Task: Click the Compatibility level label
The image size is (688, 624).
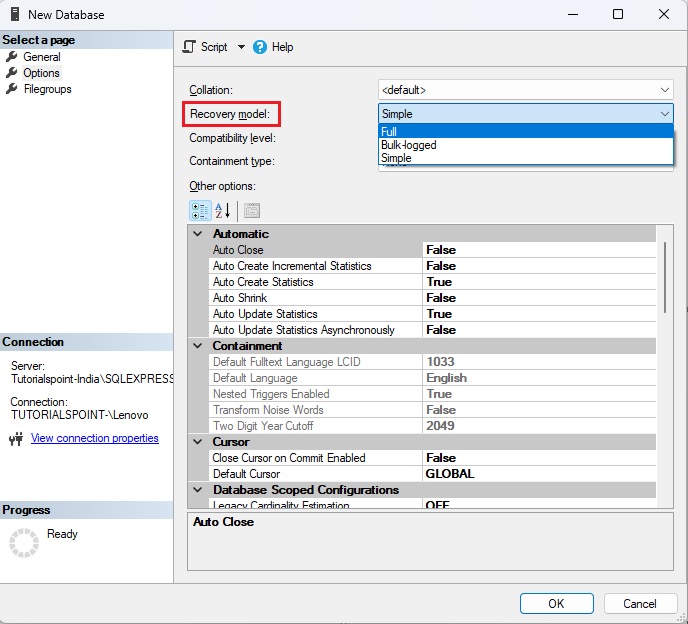Action: 233,138
